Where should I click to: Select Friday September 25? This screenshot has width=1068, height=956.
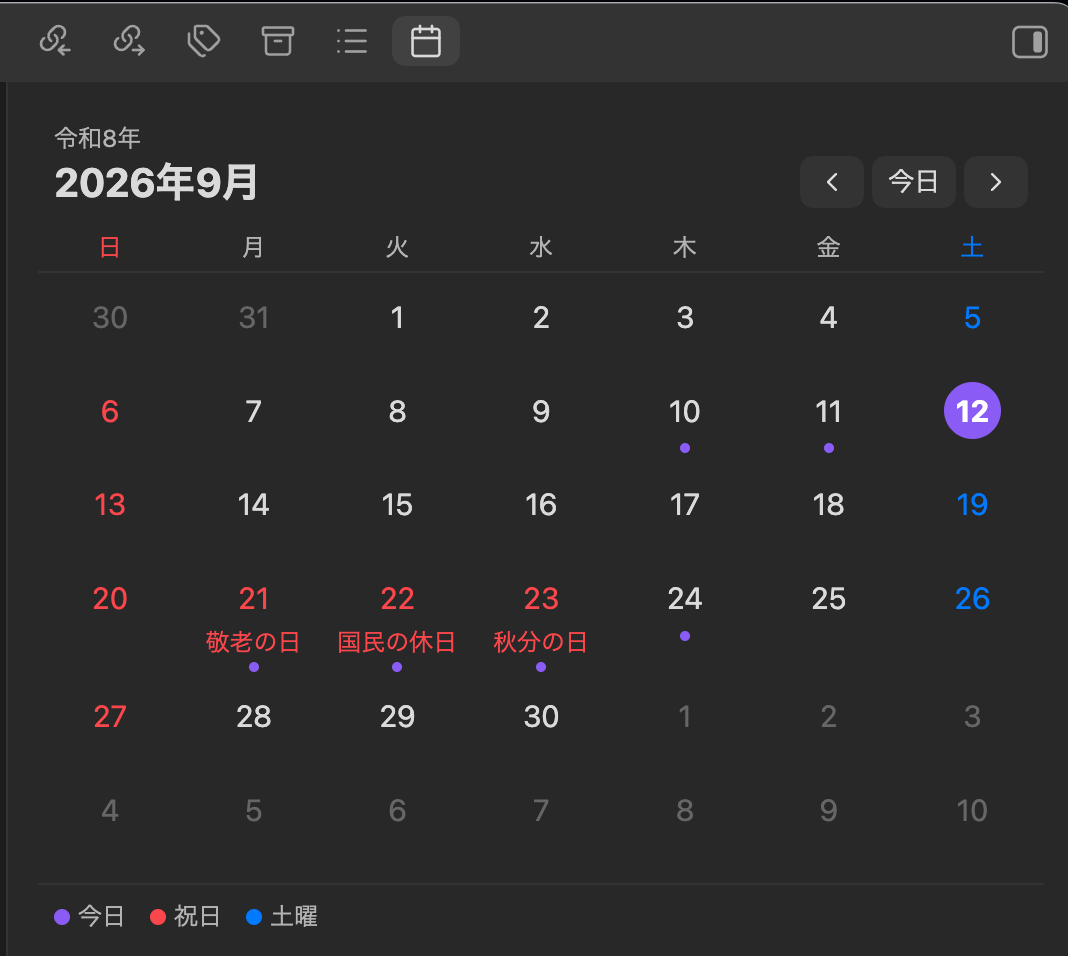tap(828, 599)
